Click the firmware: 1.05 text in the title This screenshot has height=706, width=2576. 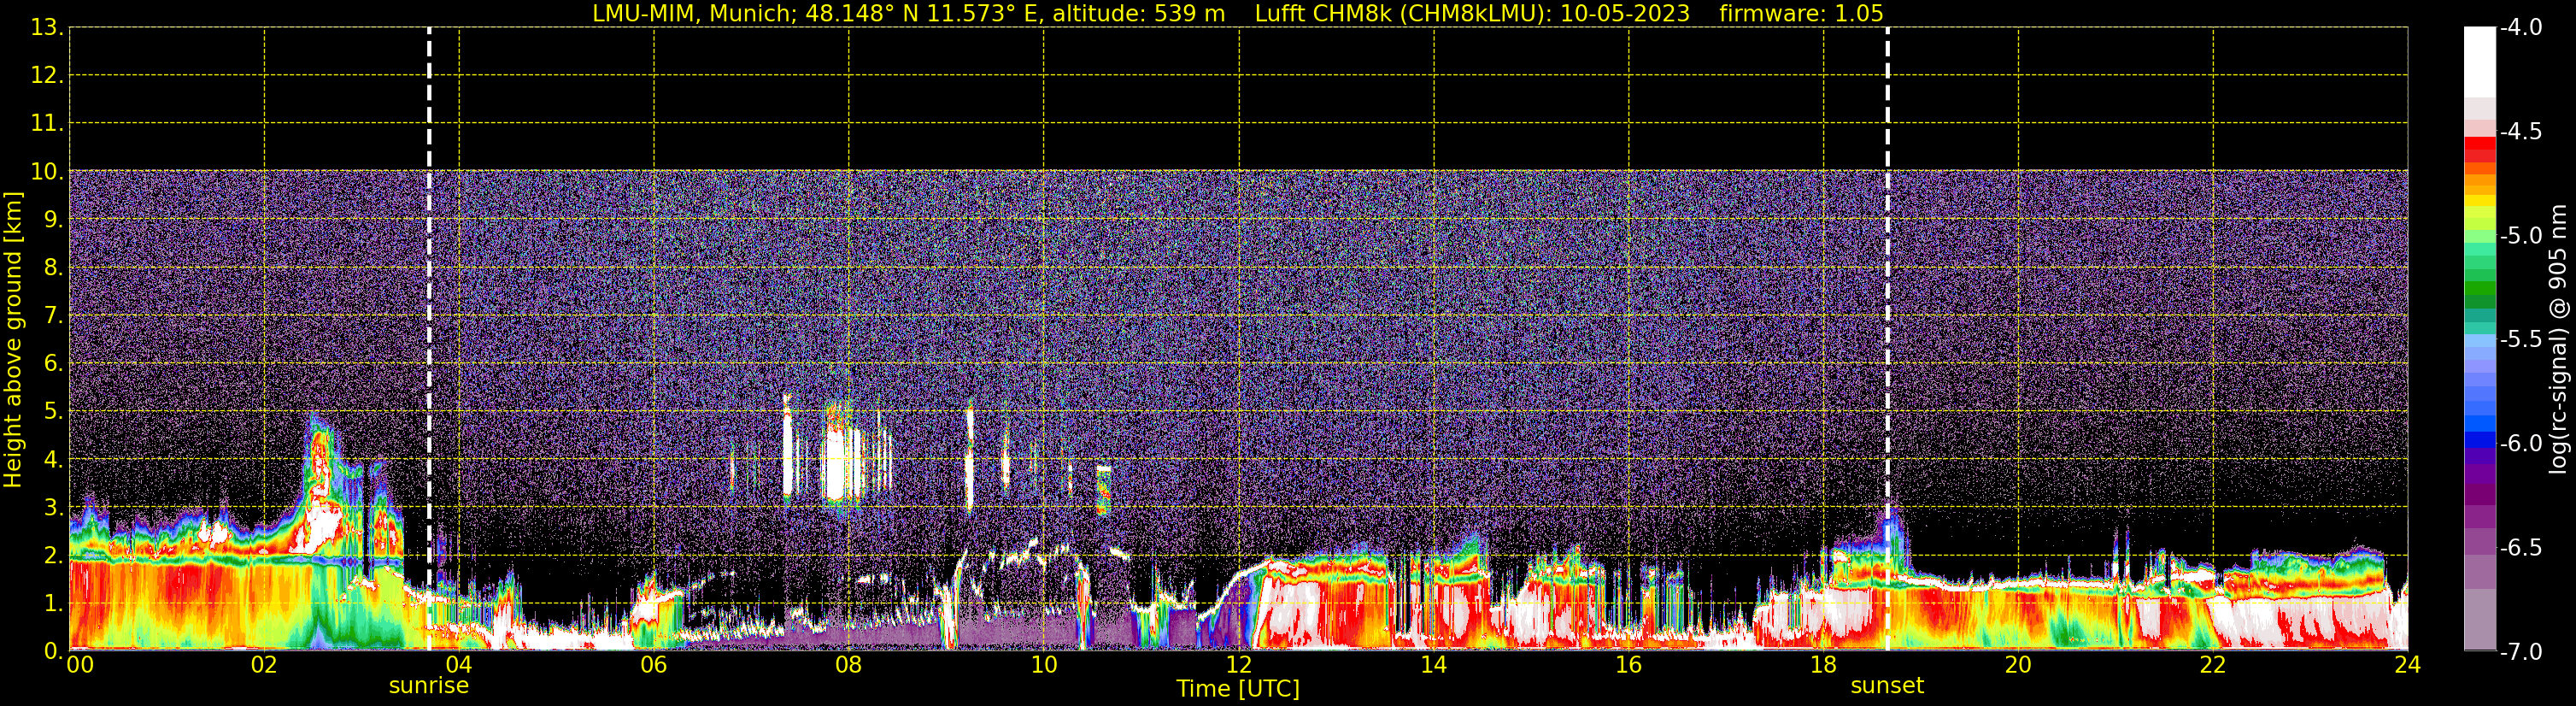point(1800,14)
